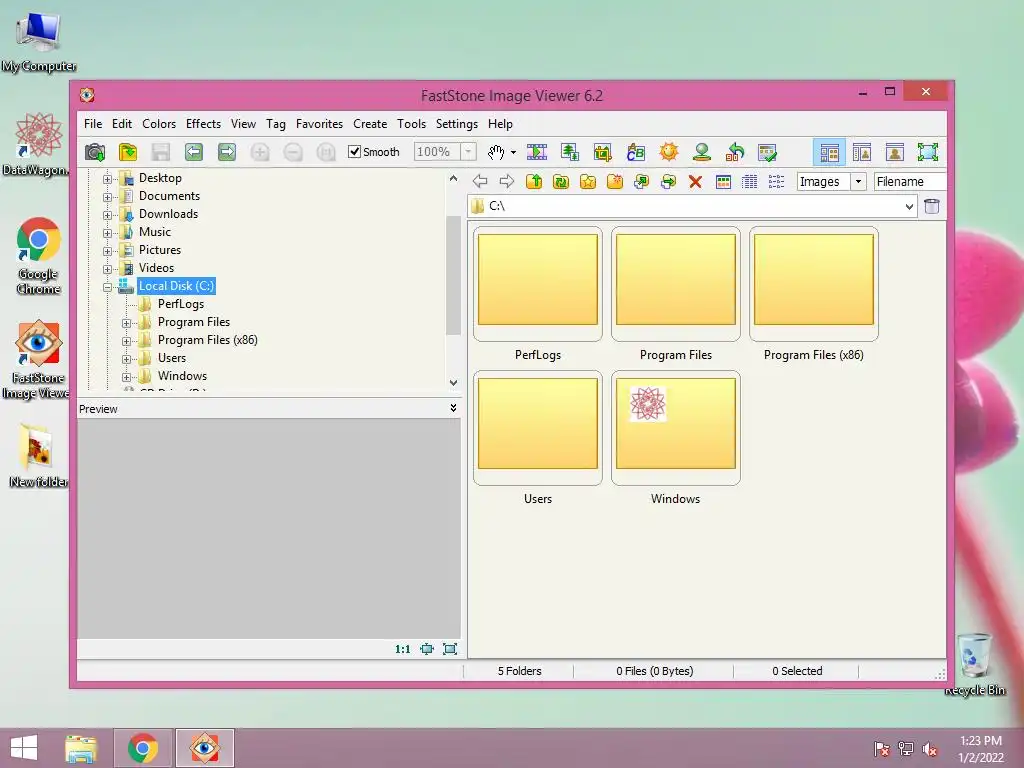Open the hand cursor dropdown arrow
This screenshot has width=1024, height=768.
[x=513, y=153]
